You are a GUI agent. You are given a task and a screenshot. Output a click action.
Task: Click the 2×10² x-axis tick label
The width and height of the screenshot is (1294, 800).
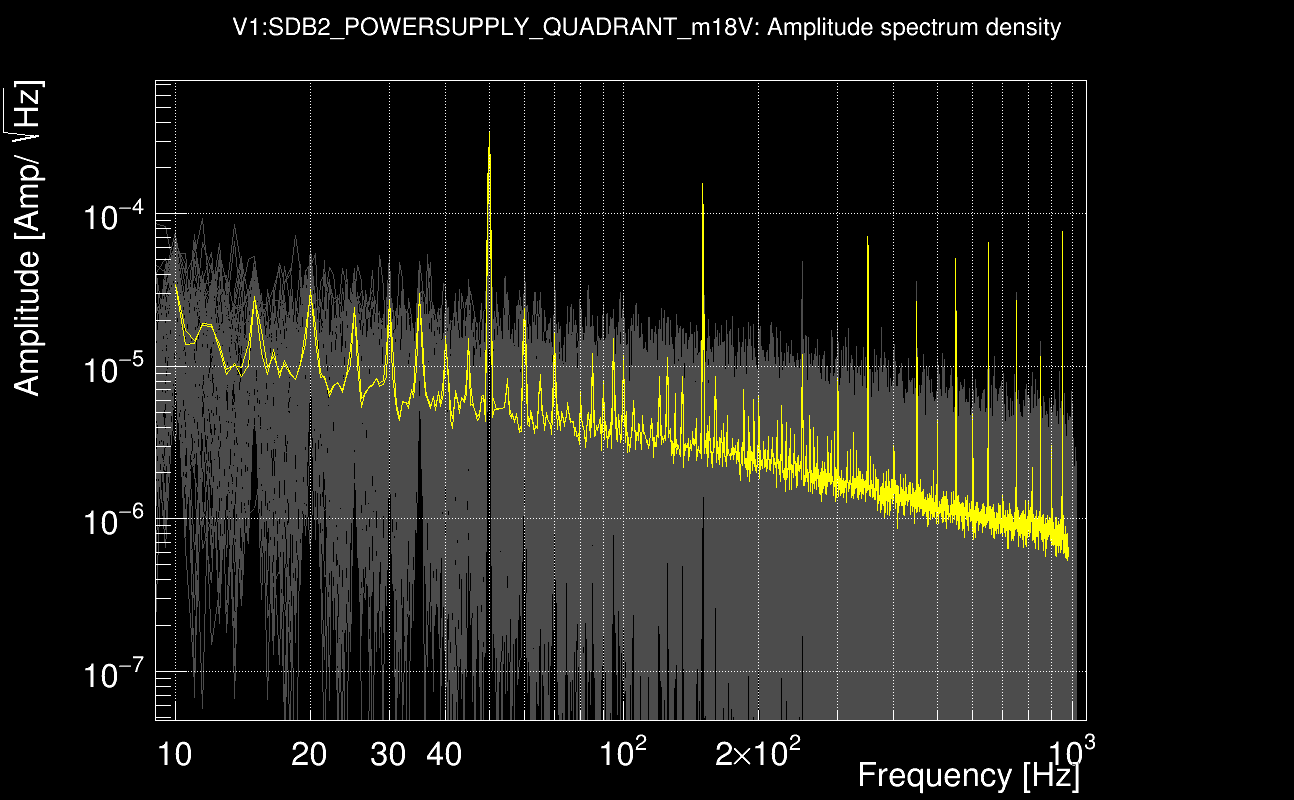(756, 753)
